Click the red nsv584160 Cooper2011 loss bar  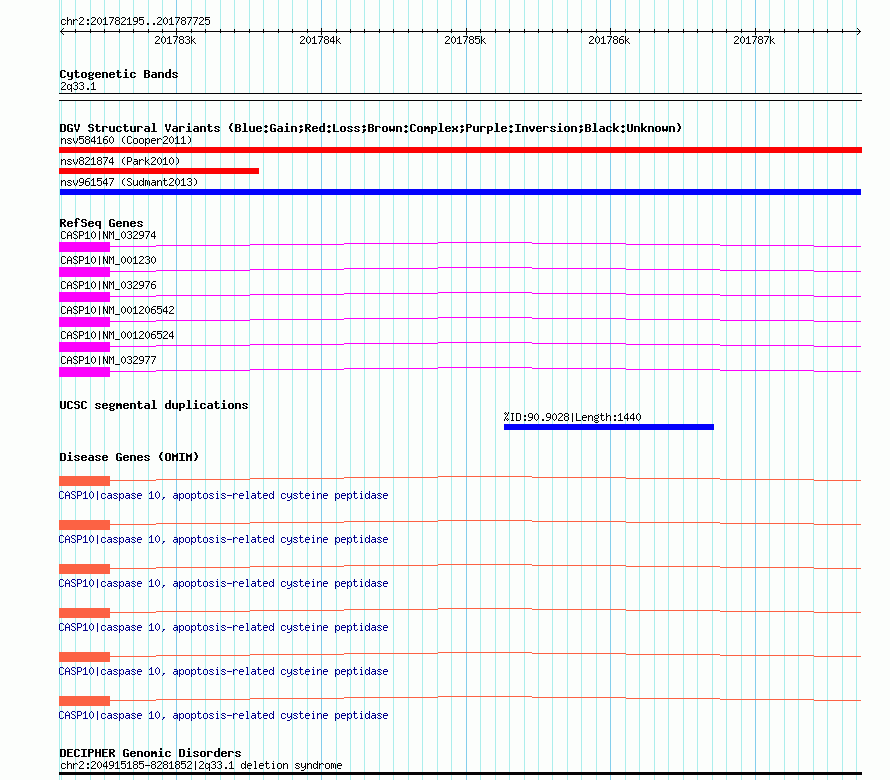(x=460, y=150)
